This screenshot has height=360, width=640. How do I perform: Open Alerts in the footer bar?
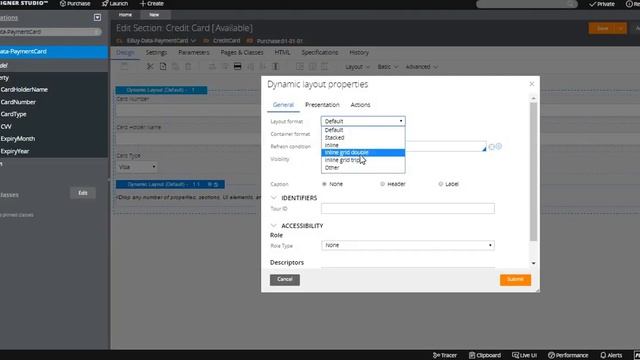(611, 355)
